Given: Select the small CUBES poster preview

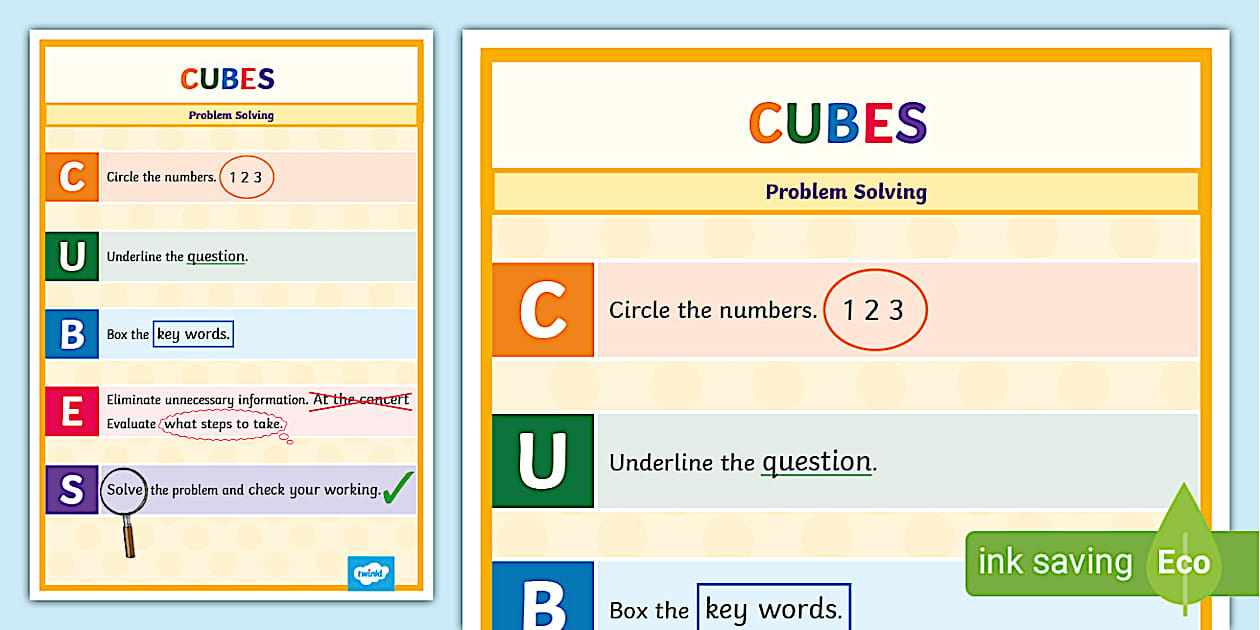Looking at the screenshot, I should point(230,315).
